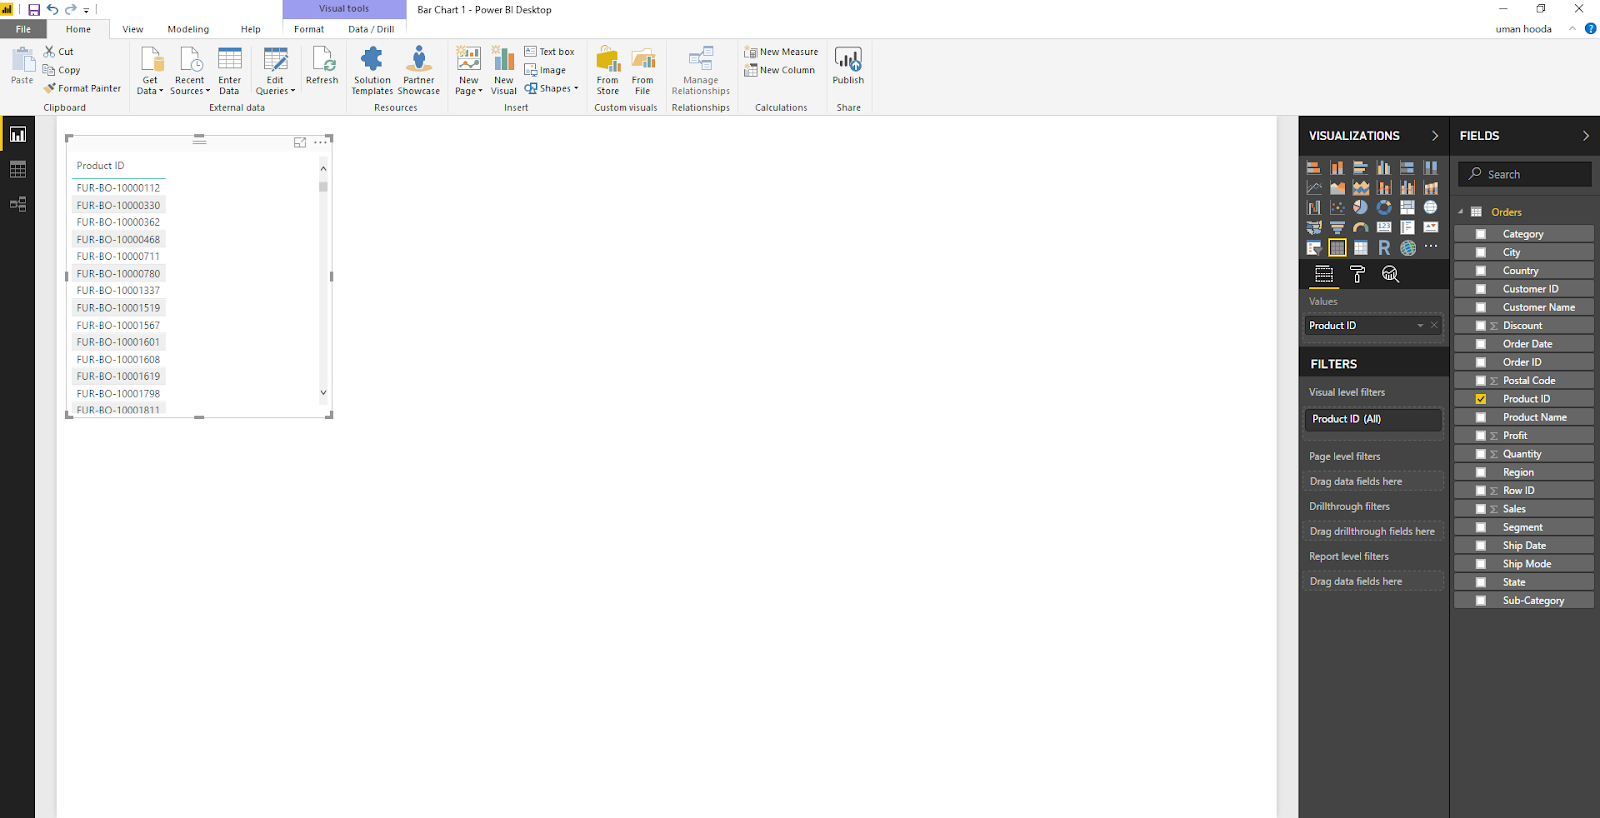Collapse the Orders table tree
1600x818 pixels.
(x=1460, y=212)
